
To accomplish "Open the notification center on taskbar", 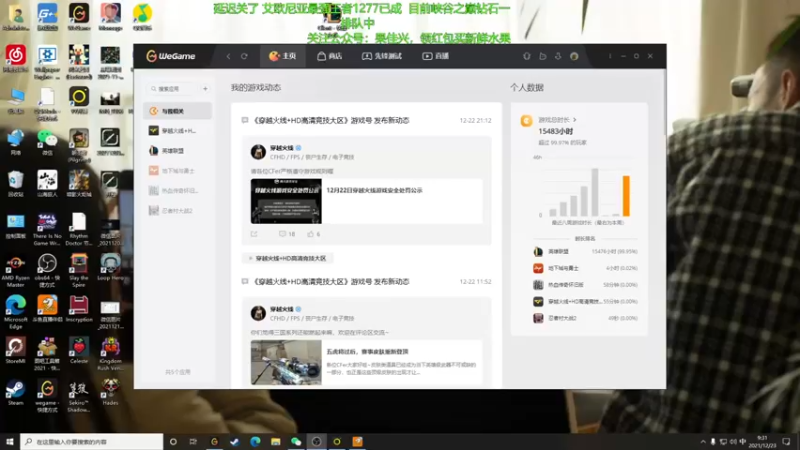I will (x=786, y=442).
